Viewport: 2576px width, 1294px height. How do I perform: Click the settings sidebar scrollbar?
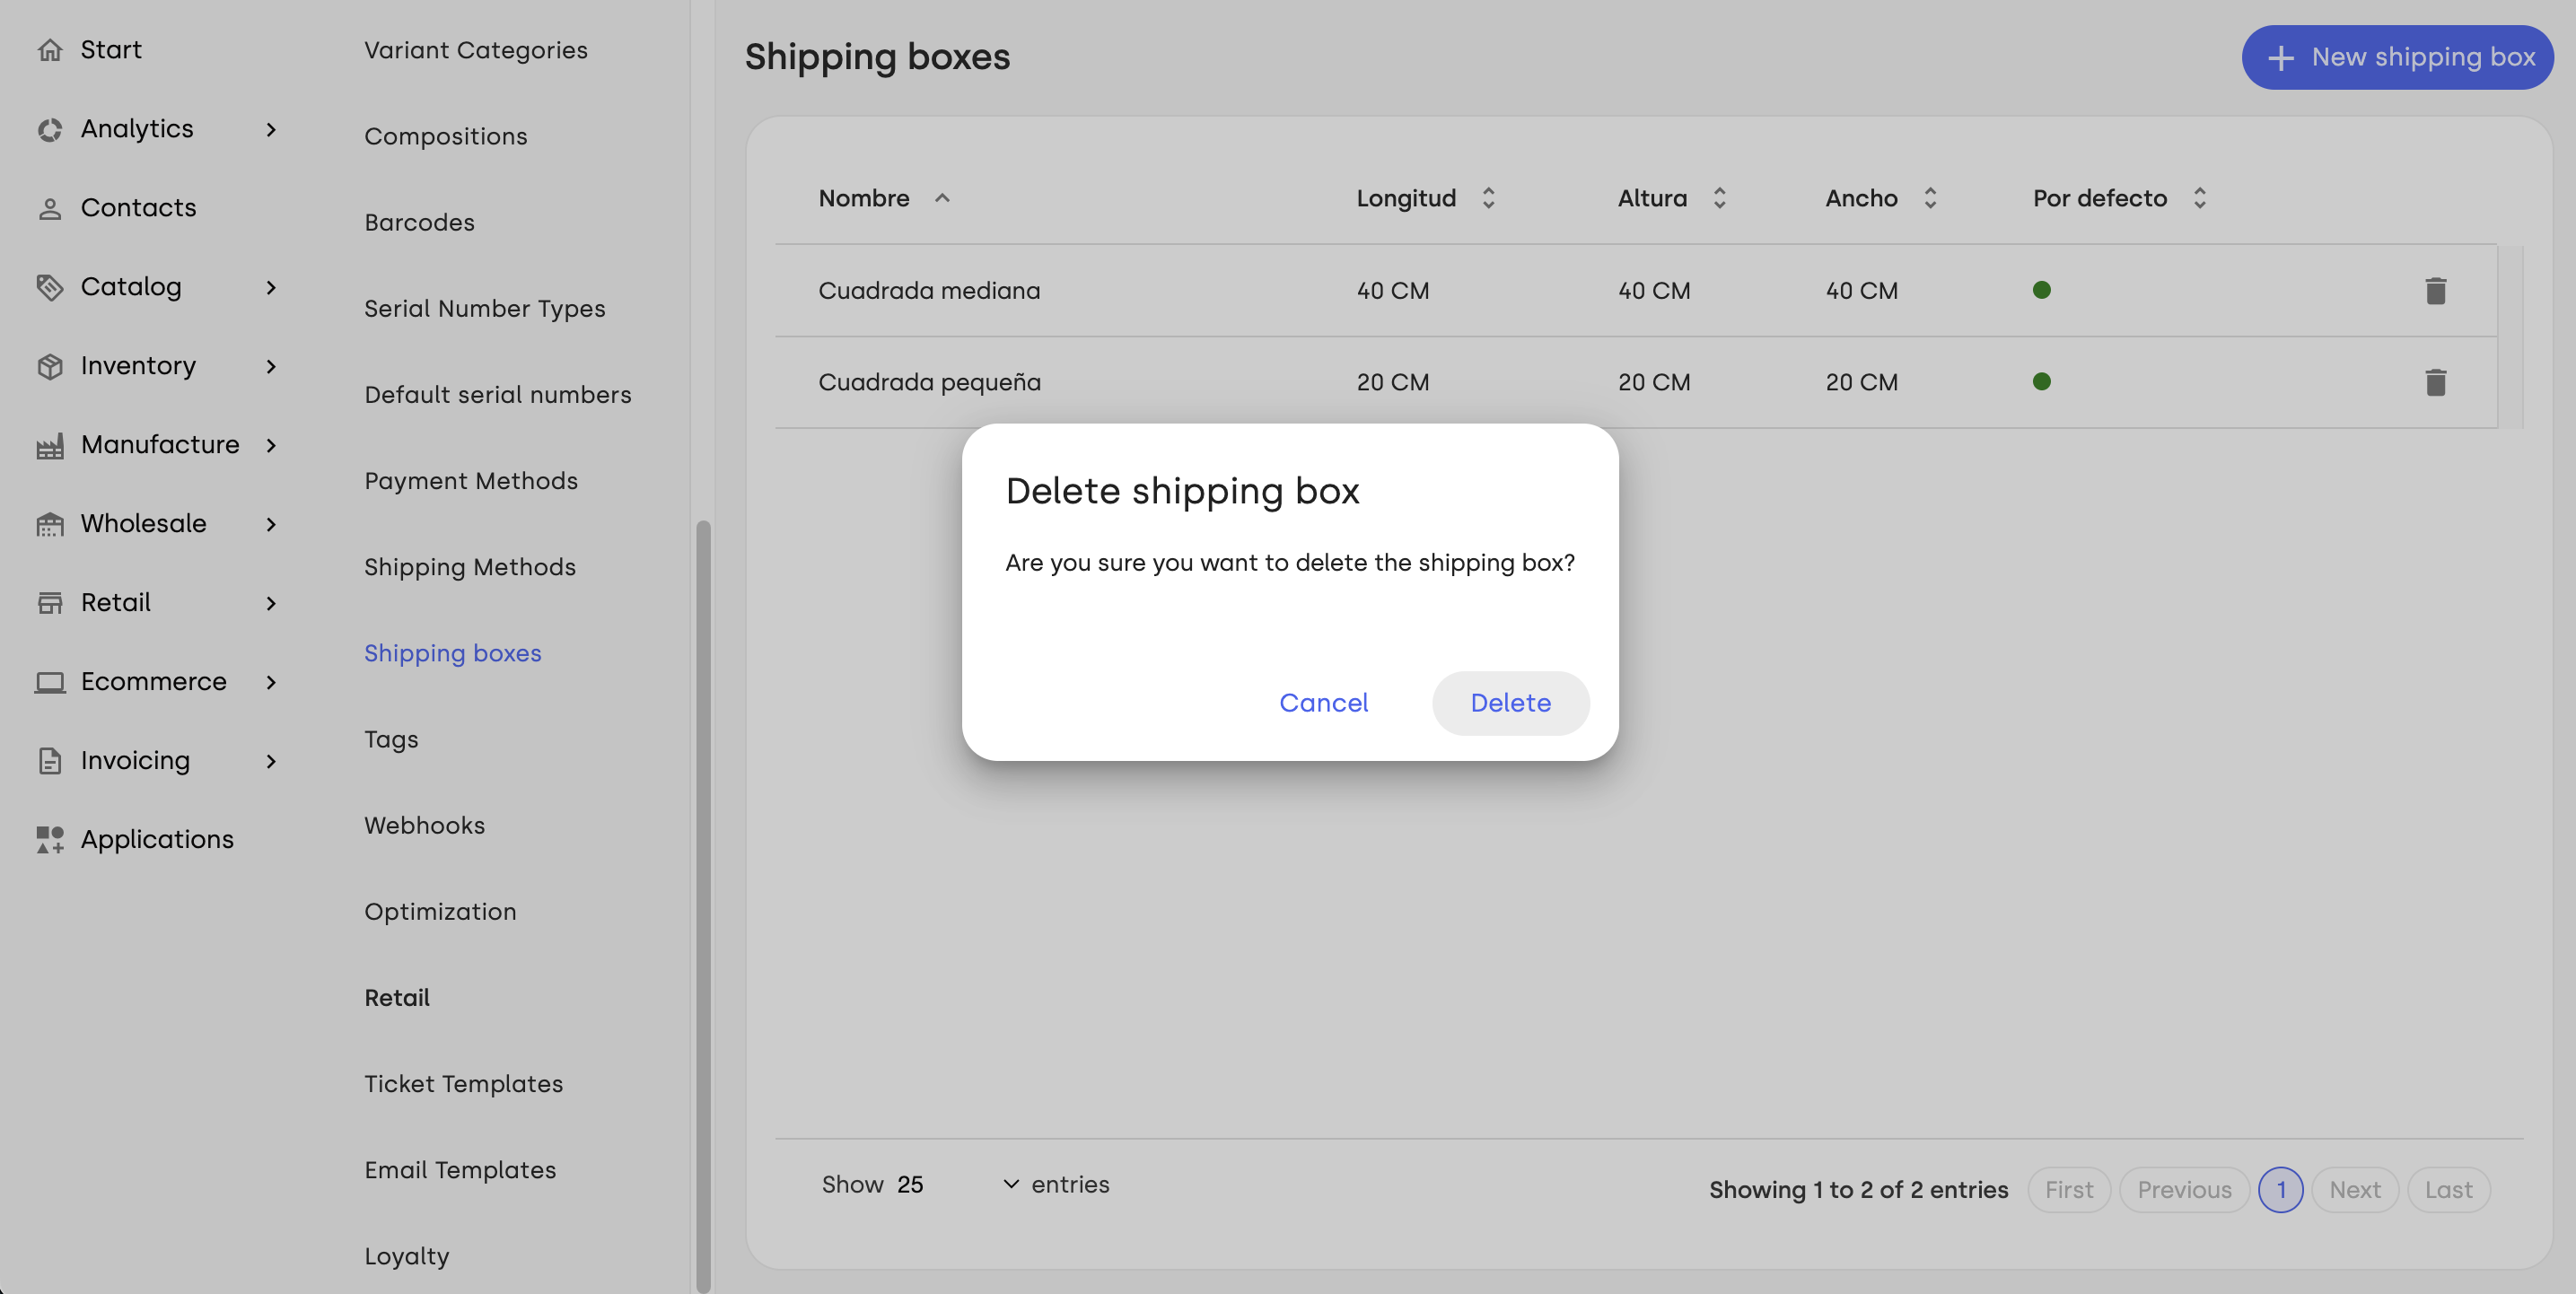[703, 906]
